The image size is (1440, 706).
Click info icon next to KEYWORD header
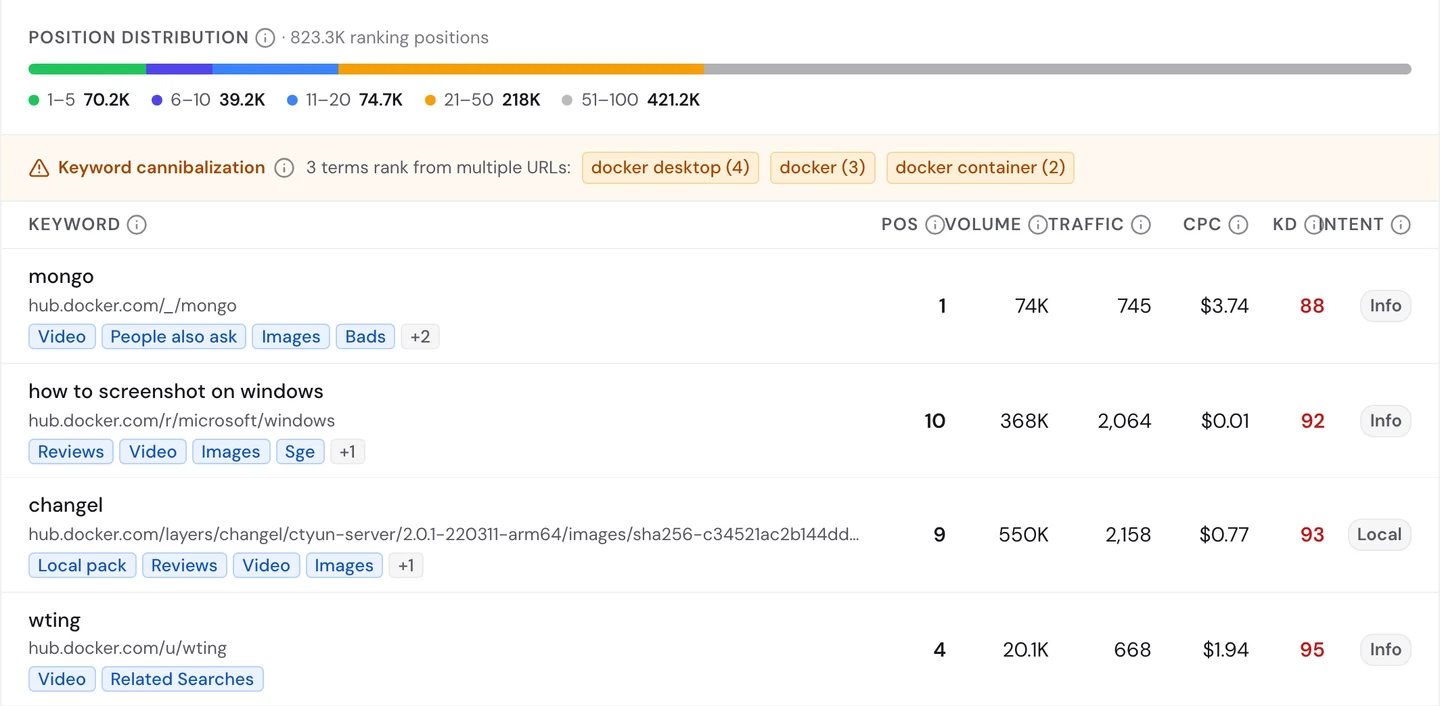(x=137, y=225)
